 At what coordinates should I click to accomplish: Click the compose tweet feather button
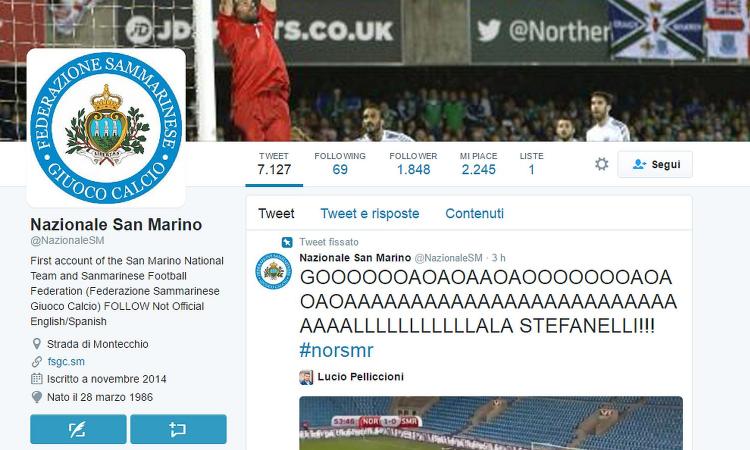78,429
